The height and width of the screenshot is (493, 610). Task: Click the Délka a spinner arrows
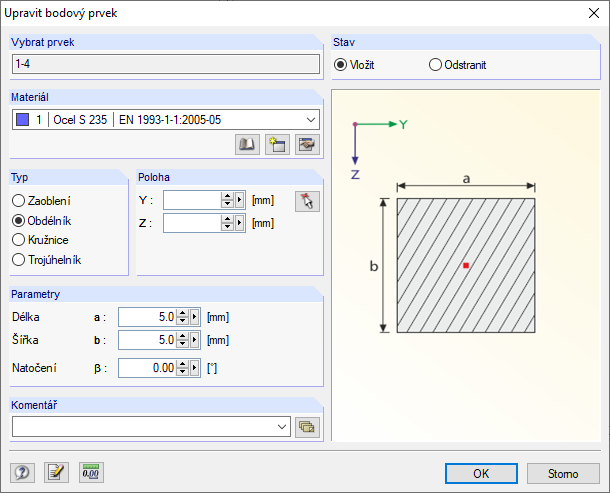[182, 317]
